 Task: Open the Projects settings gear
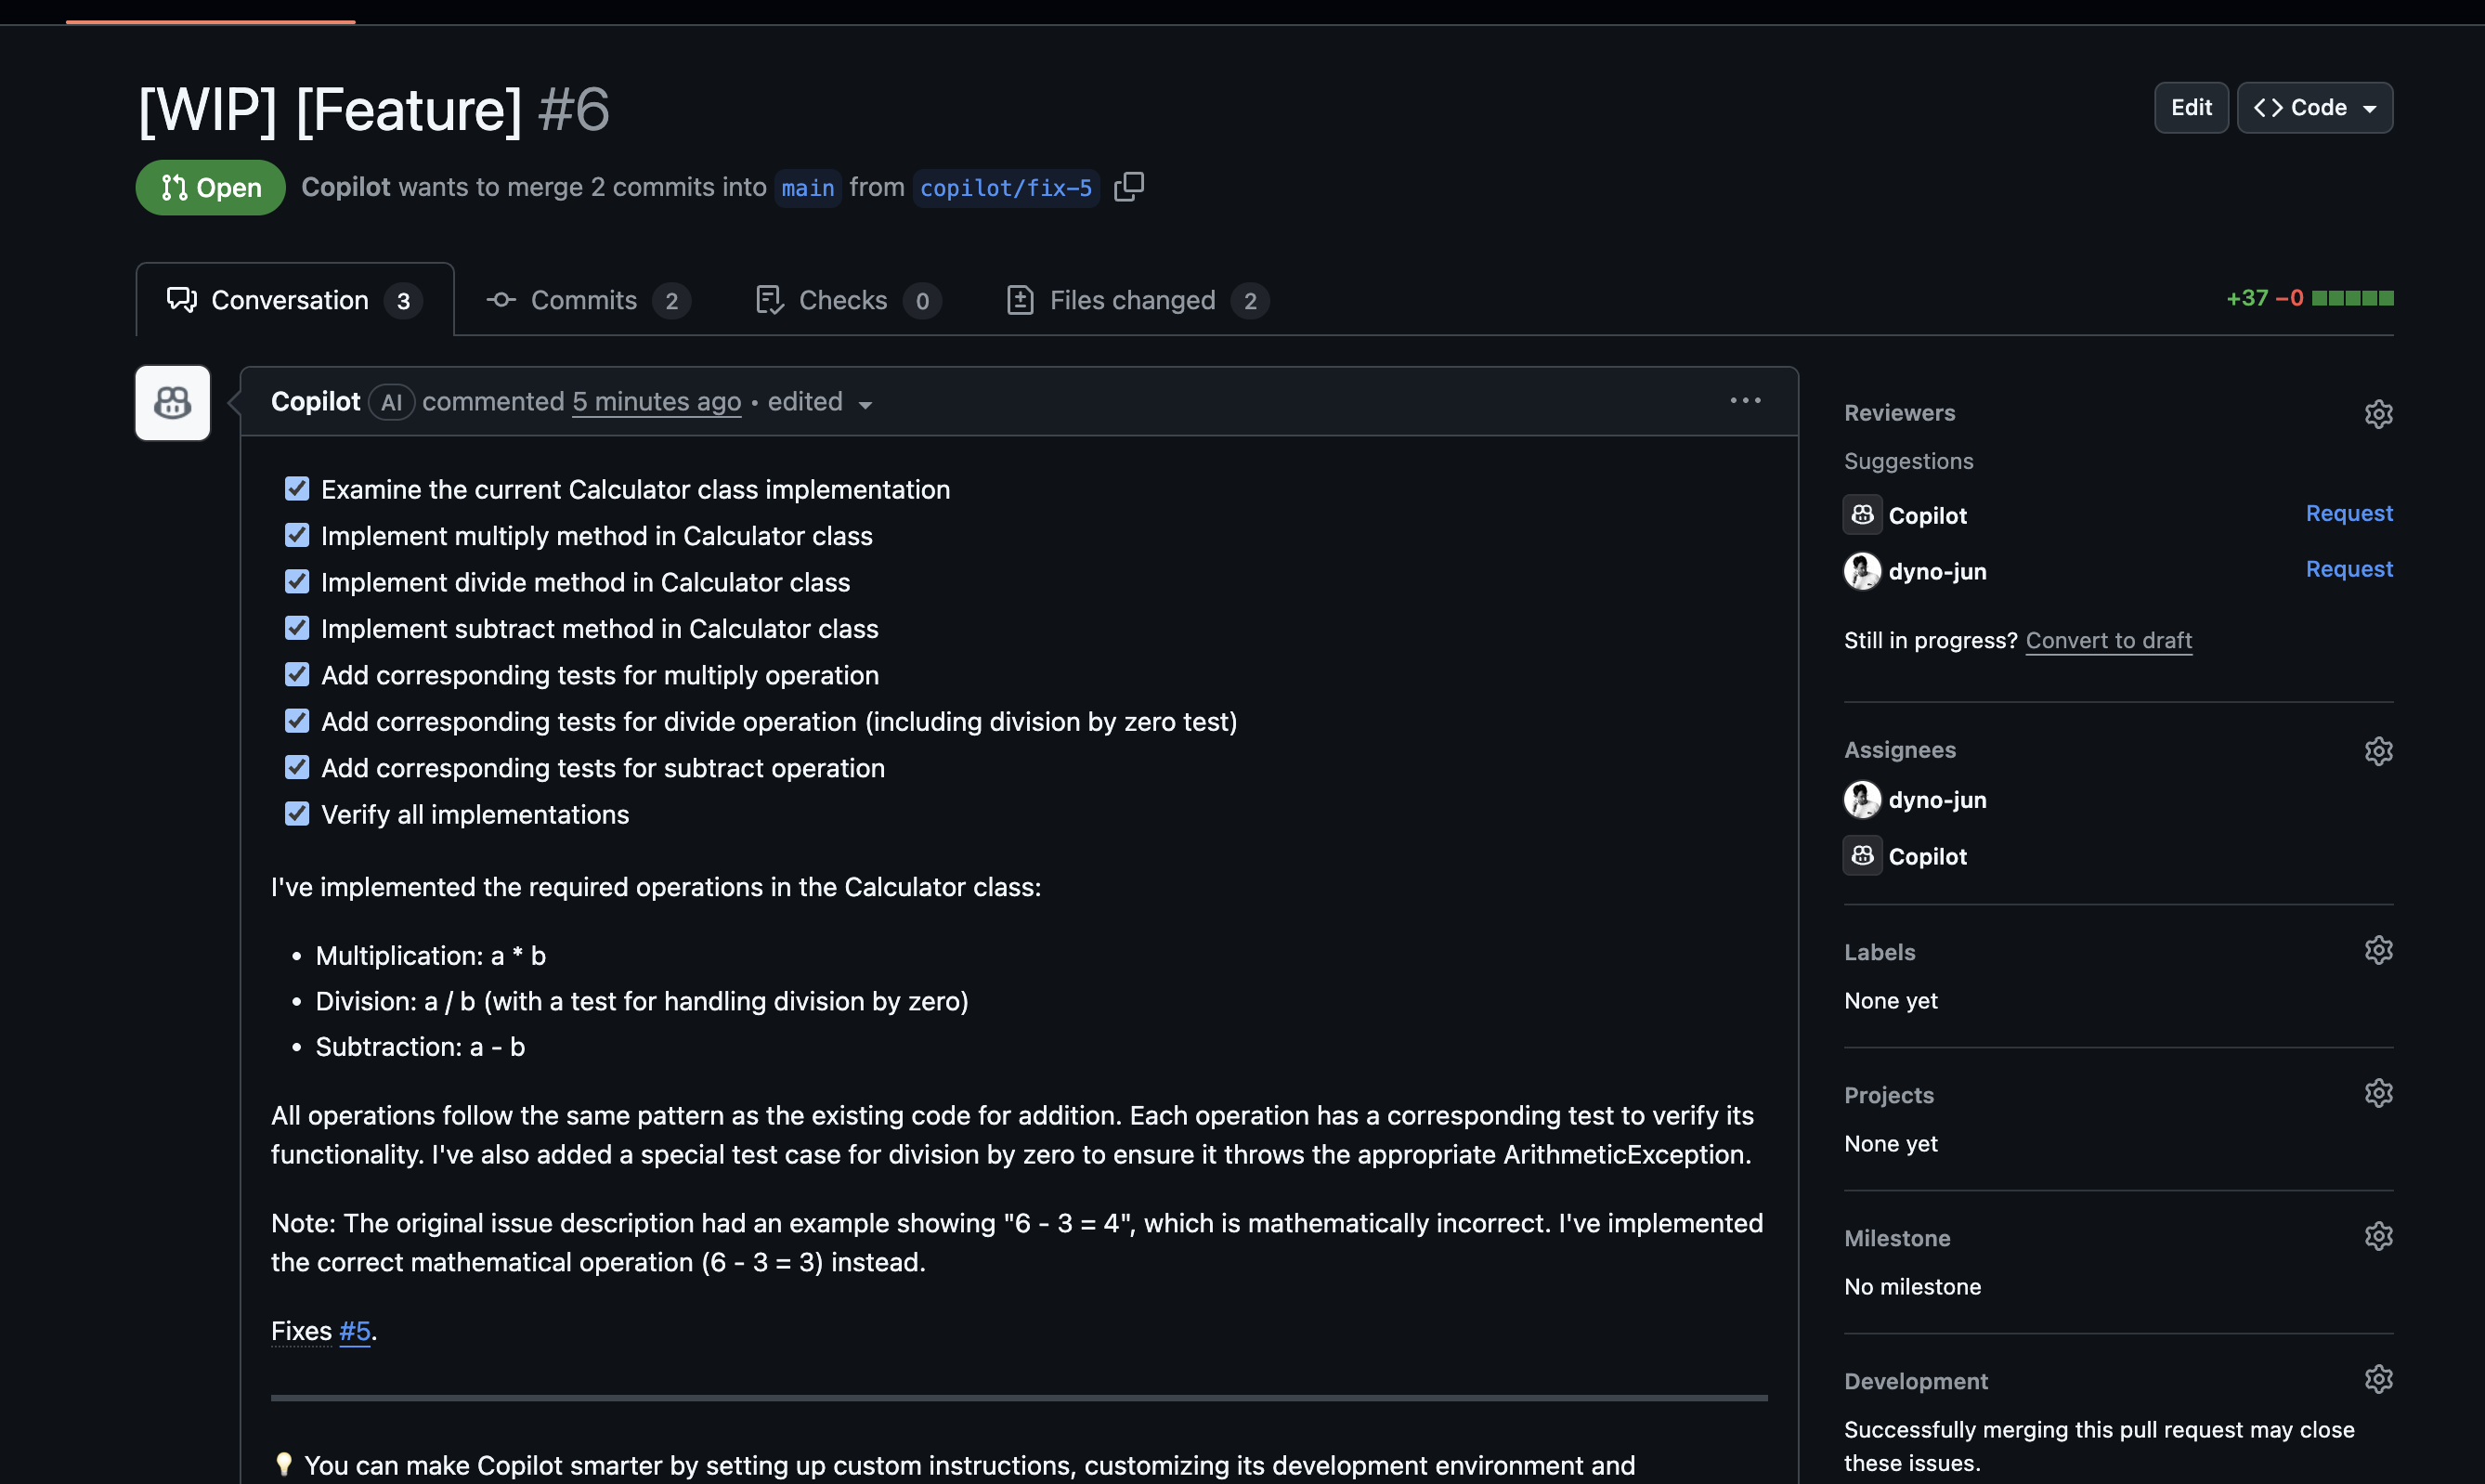tap(2378, 1093)
